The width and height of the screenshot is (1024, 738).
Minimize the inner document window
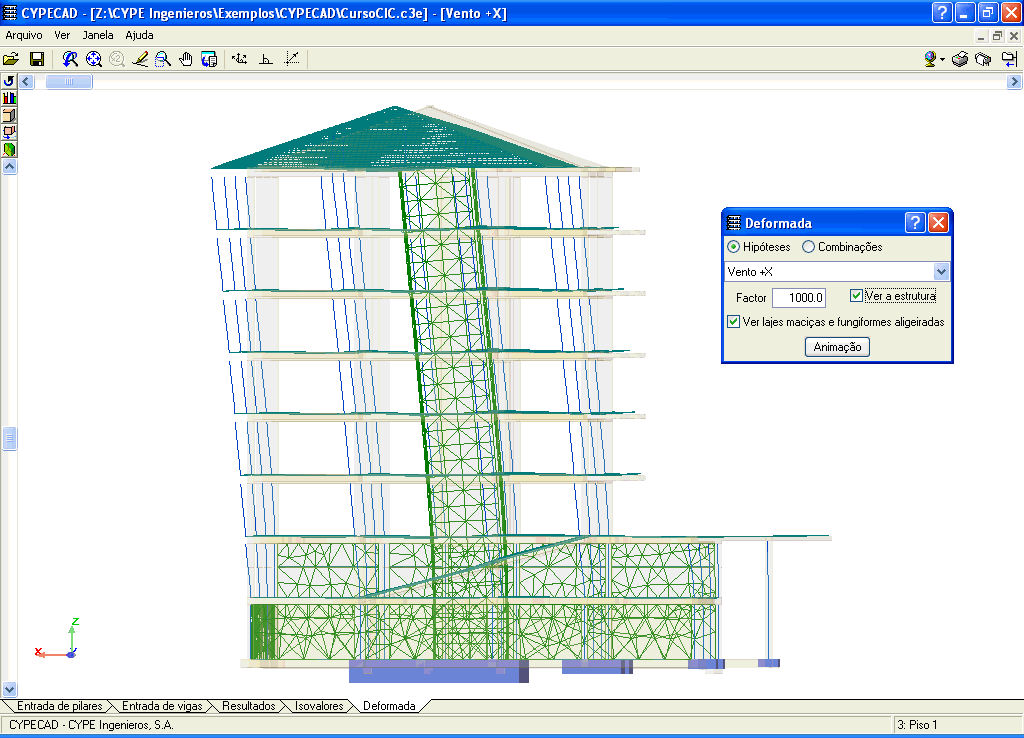[x=981, y=36]
